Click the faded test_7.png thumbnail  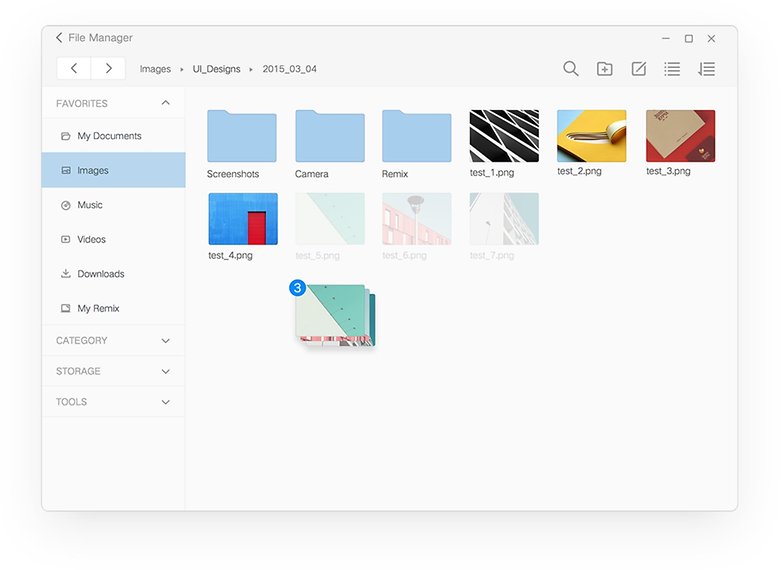click(504, 219)
